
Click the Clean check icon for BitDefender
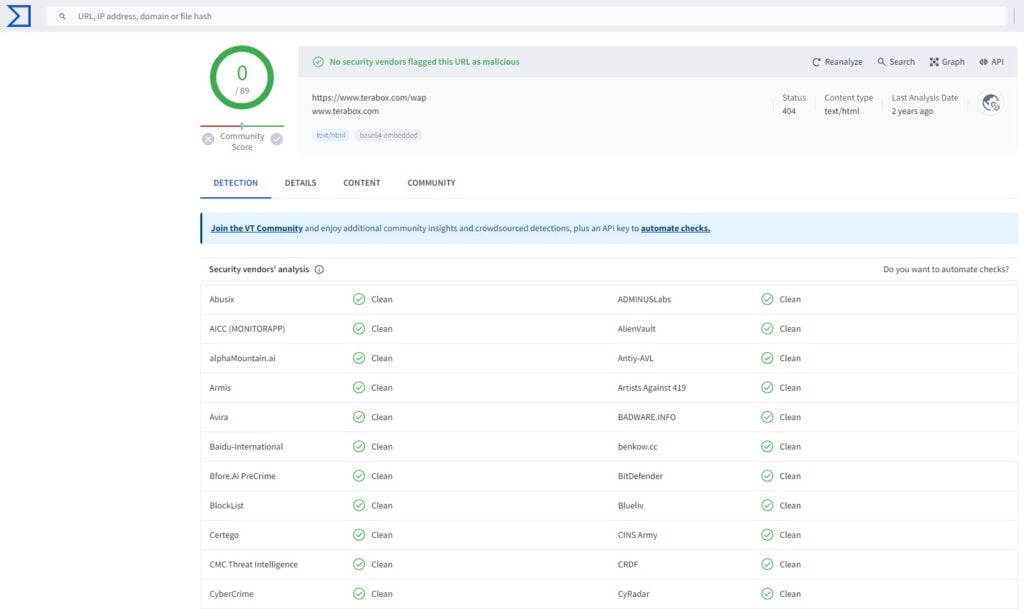point(767,476)
